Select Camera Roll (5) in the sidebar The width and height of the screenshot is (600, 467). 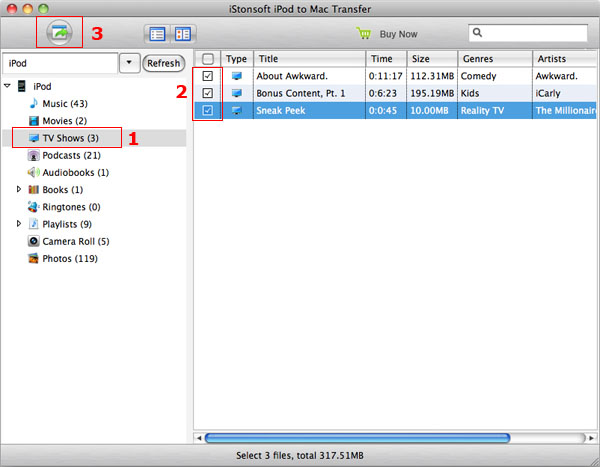pyautogui.click(x=76, y=242)
